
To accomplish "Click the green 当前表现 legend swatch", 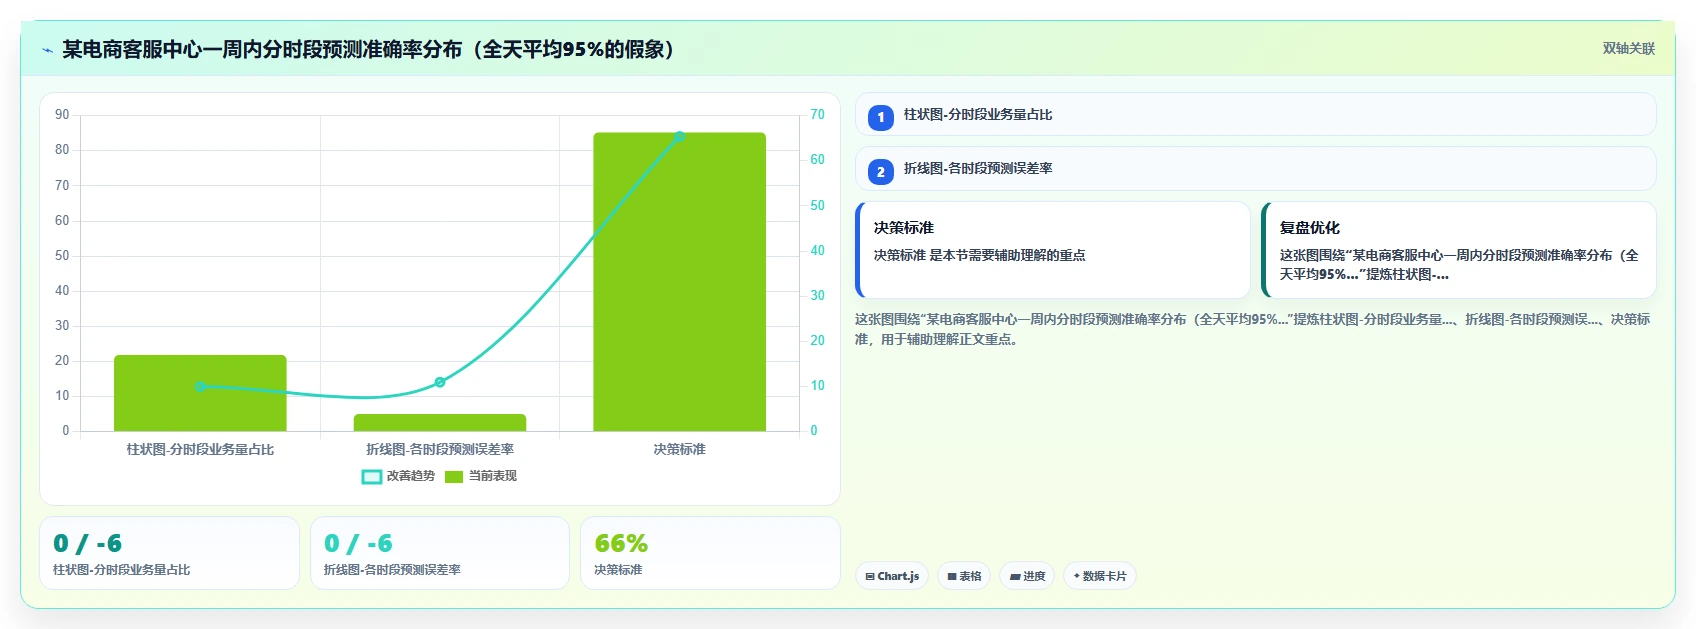I will 454,476.
